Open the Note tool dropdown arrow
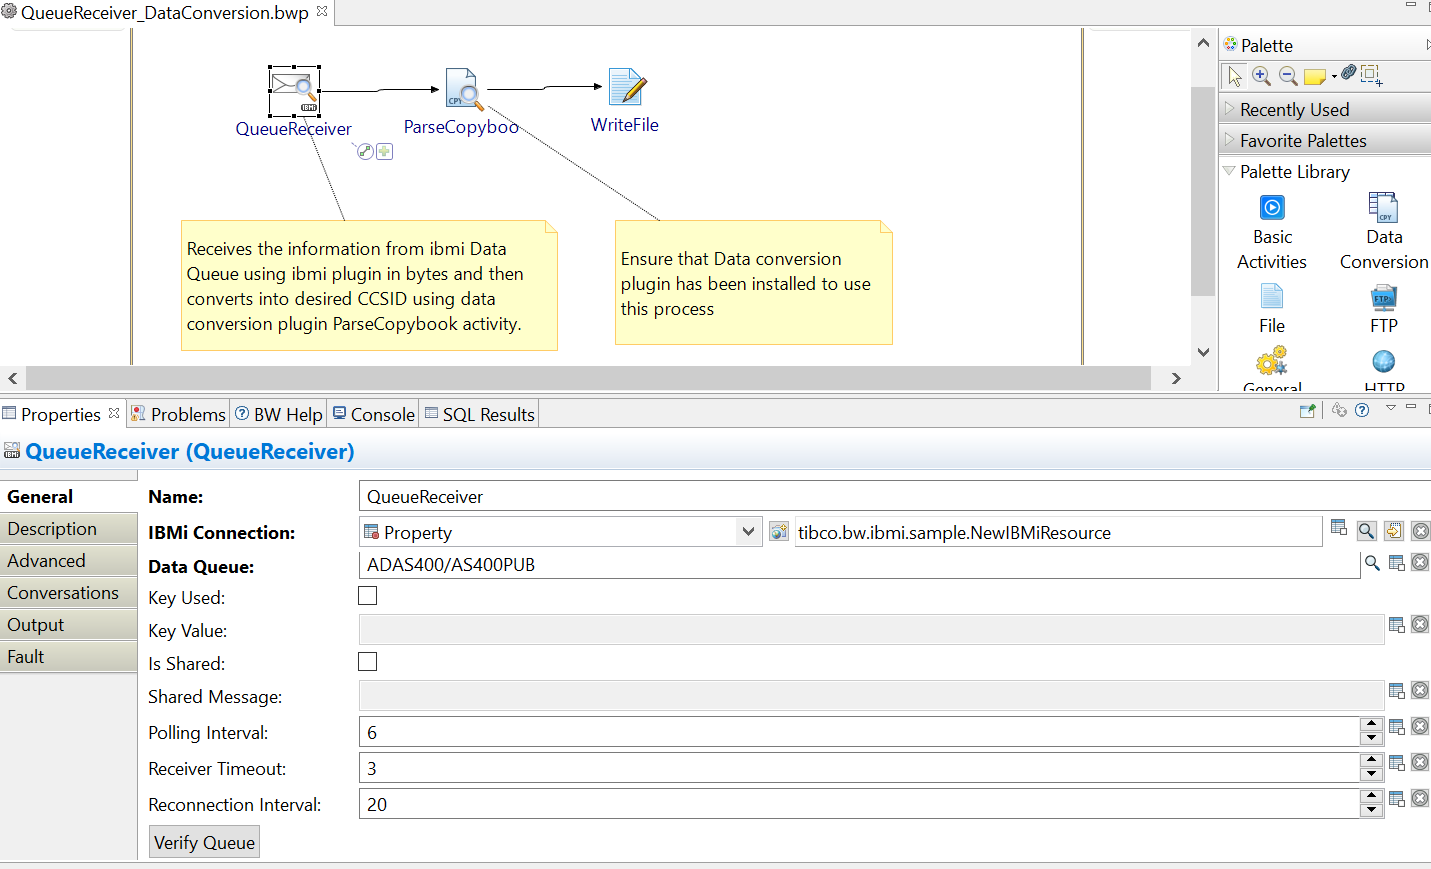Image resolution: width=1431 pixels, height=869 pixels. tap(1334, 77)
